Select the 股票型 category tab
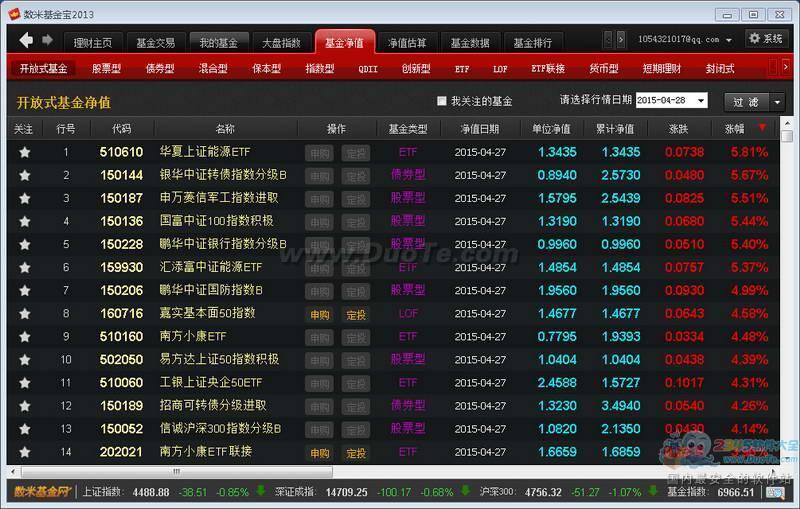This screenshot has height=509, width=800. 106,69
